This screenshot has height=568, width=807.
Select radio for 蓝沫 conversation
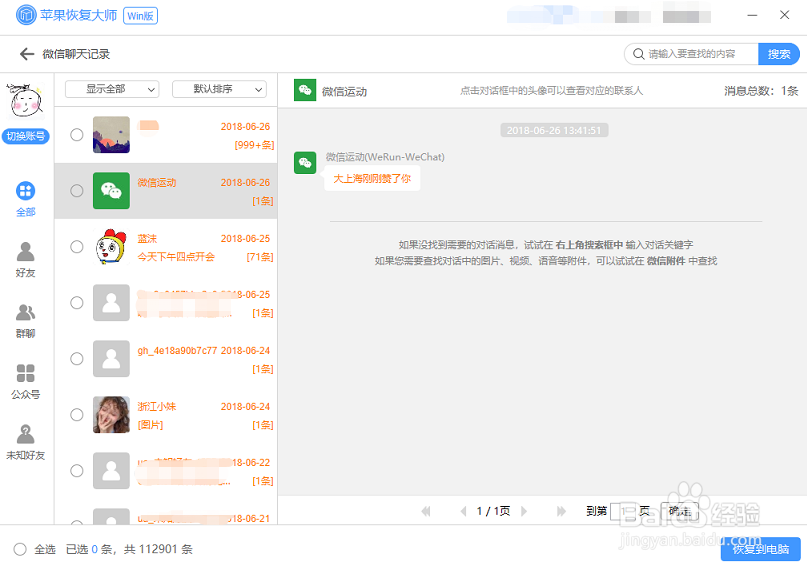click(77, 247)
